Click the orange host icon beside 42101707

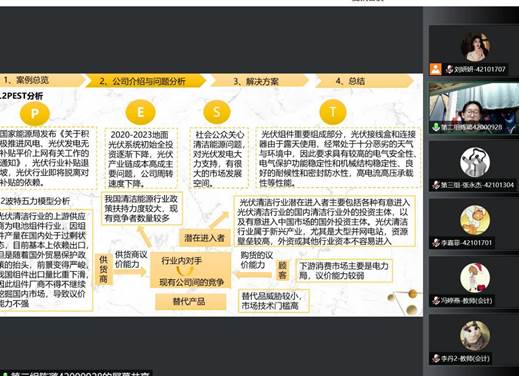(435, 69)
